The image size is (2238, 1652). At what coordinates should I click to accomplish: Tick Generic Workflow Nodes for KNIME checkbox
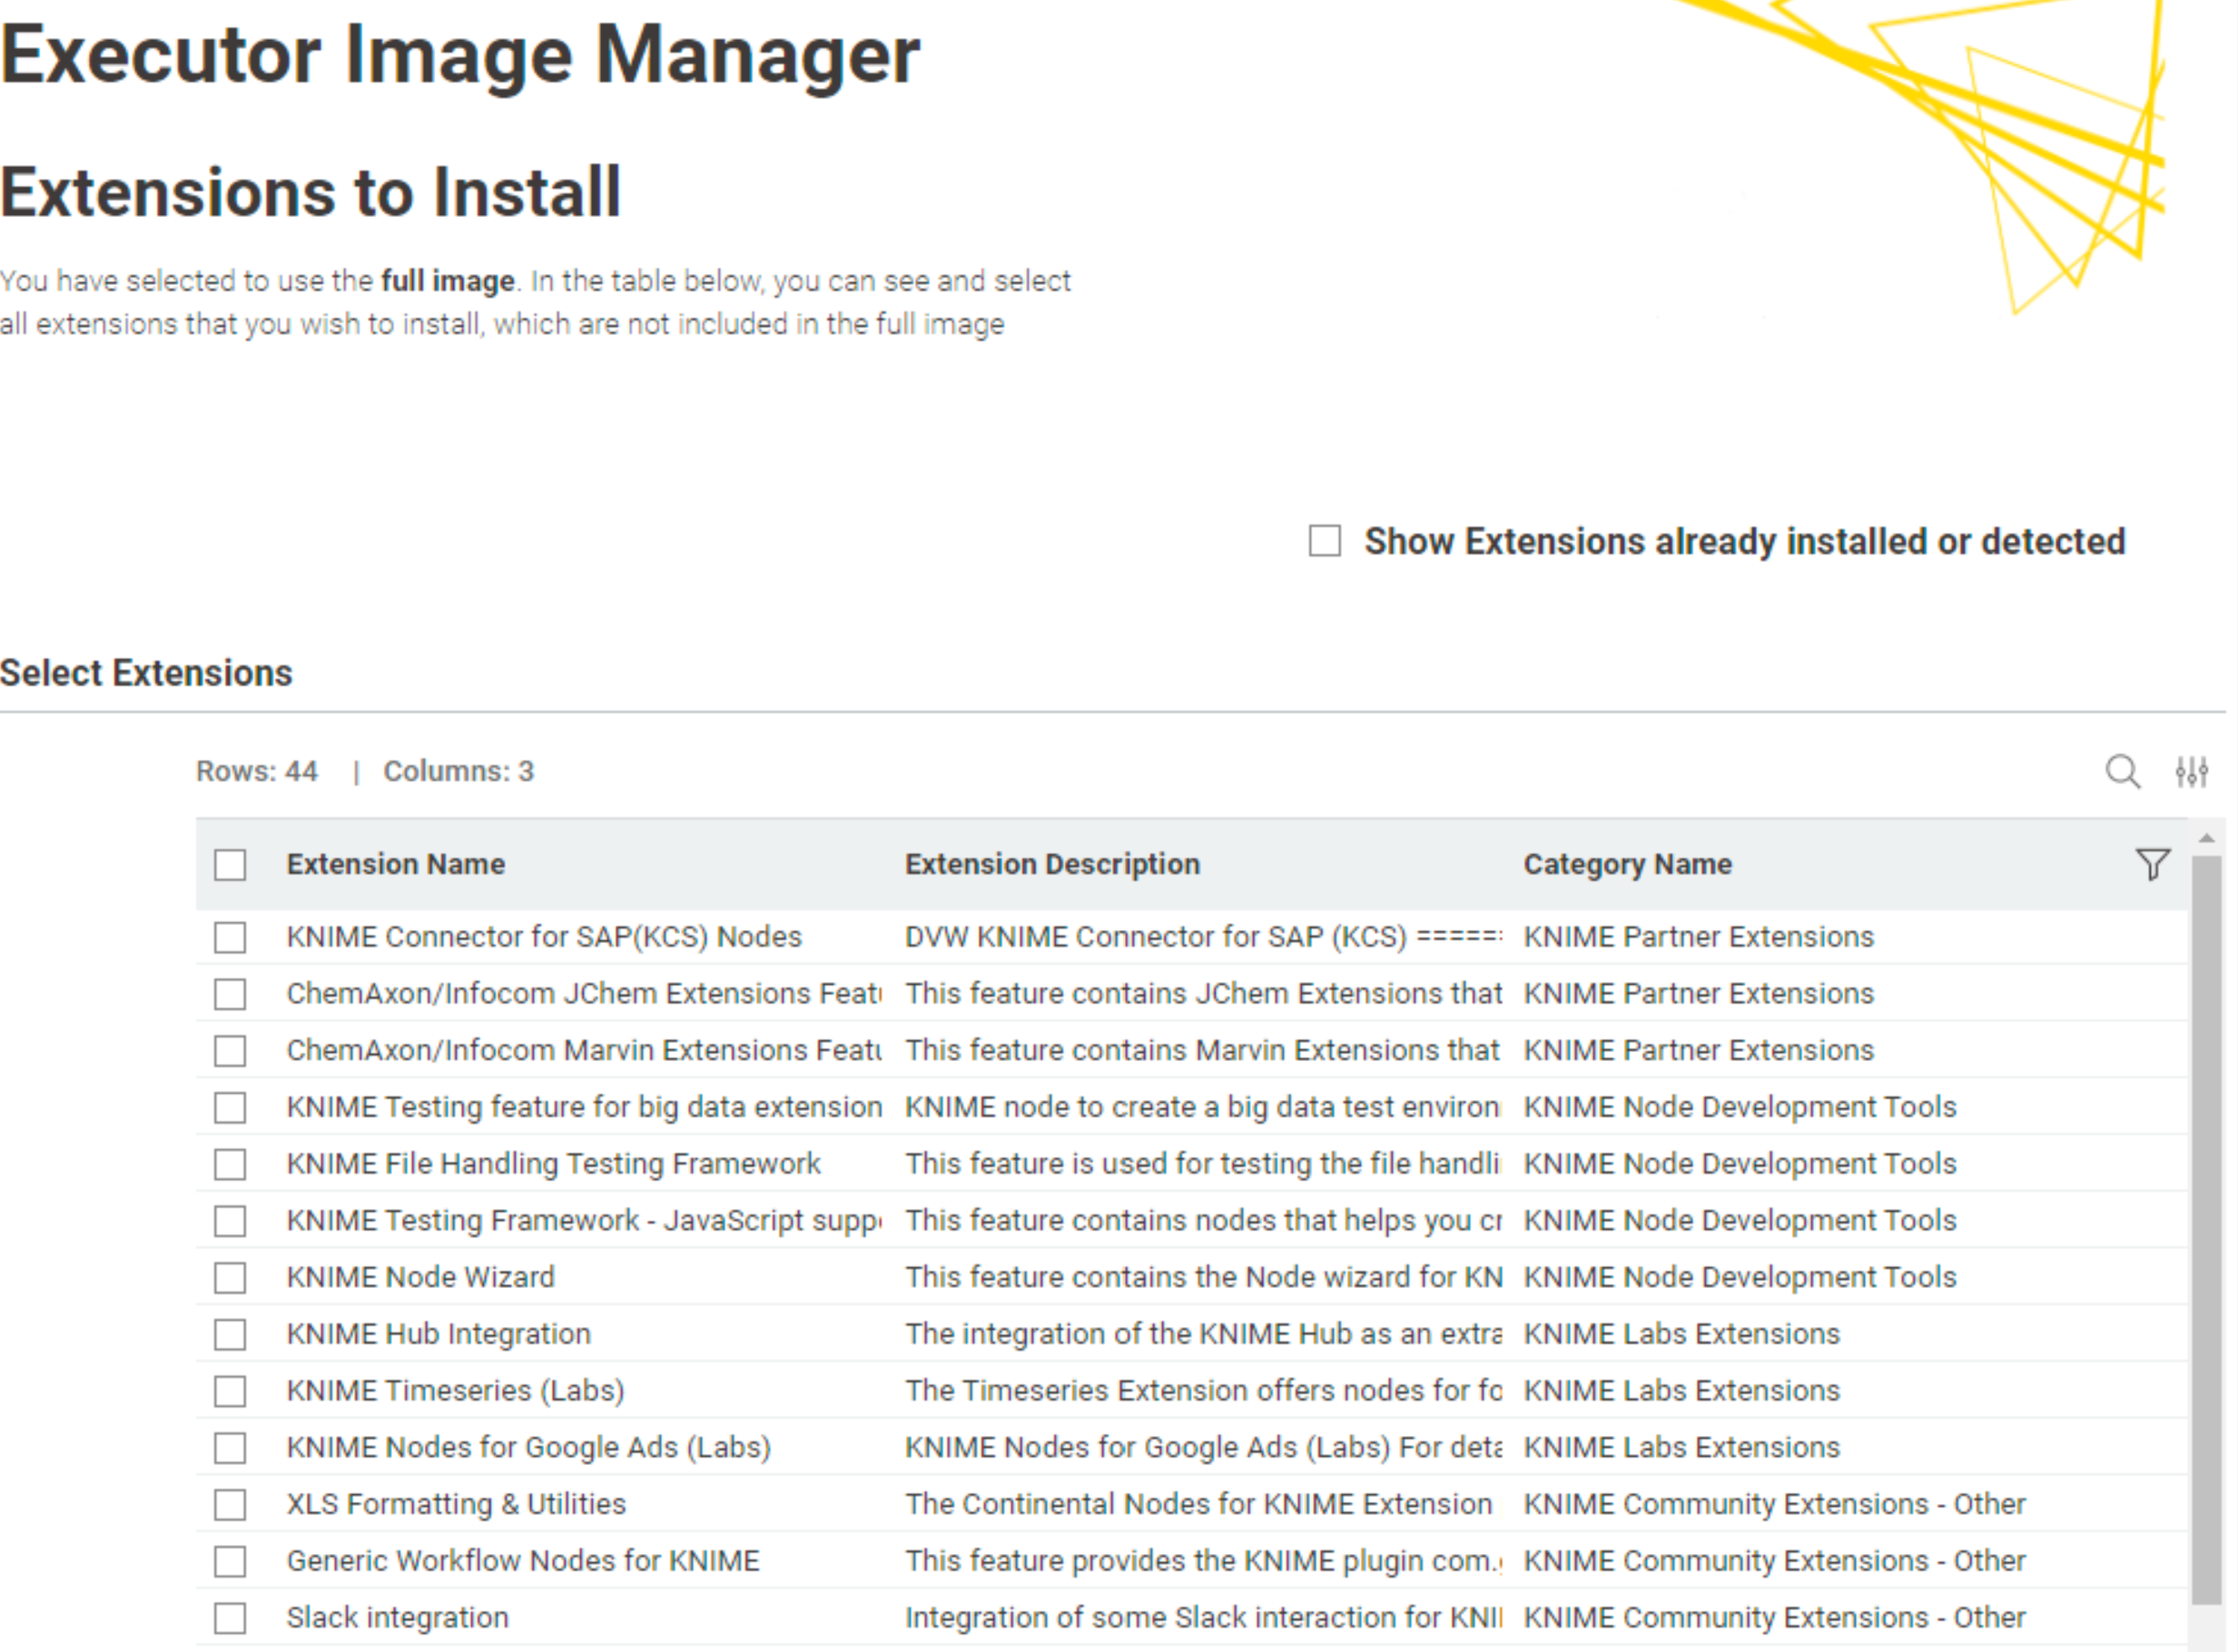click(x=230, y=1562)
